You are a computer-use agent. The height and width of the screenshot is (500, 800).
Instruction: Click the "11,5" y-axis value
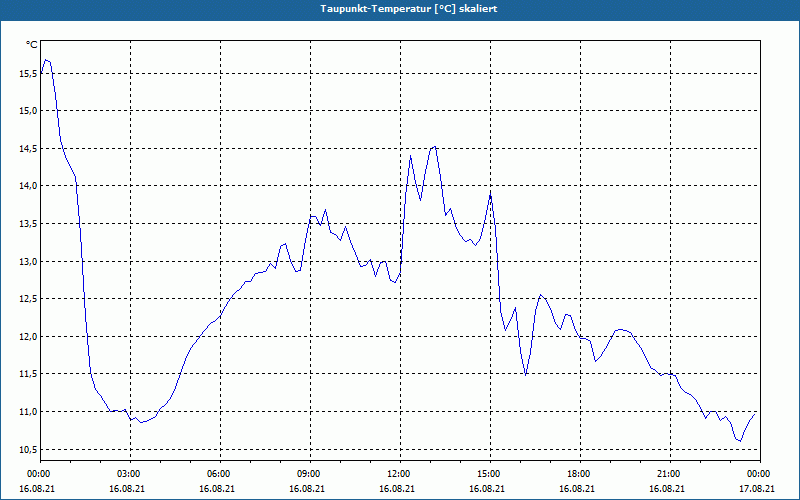coord(29,373)
